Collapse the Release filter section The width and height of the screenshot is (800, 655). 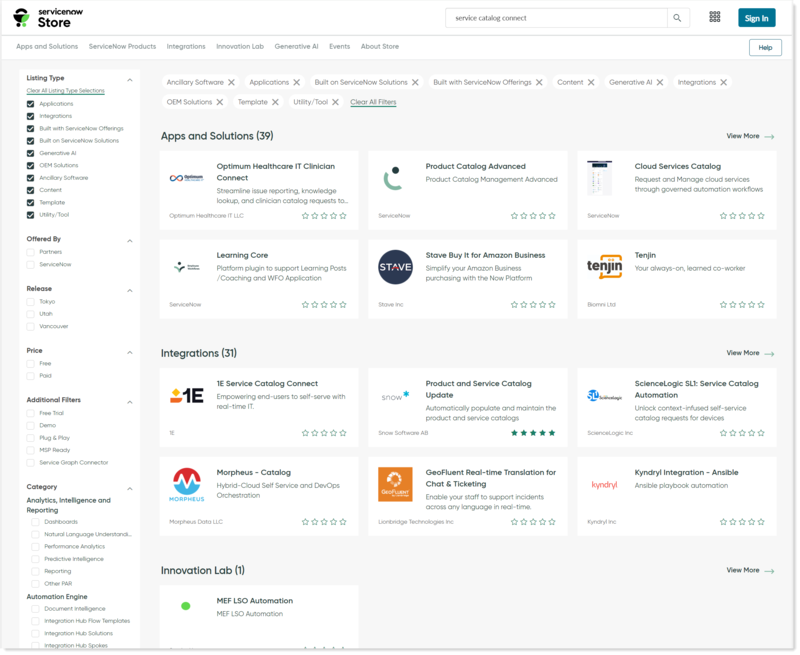tap(130, 291)
